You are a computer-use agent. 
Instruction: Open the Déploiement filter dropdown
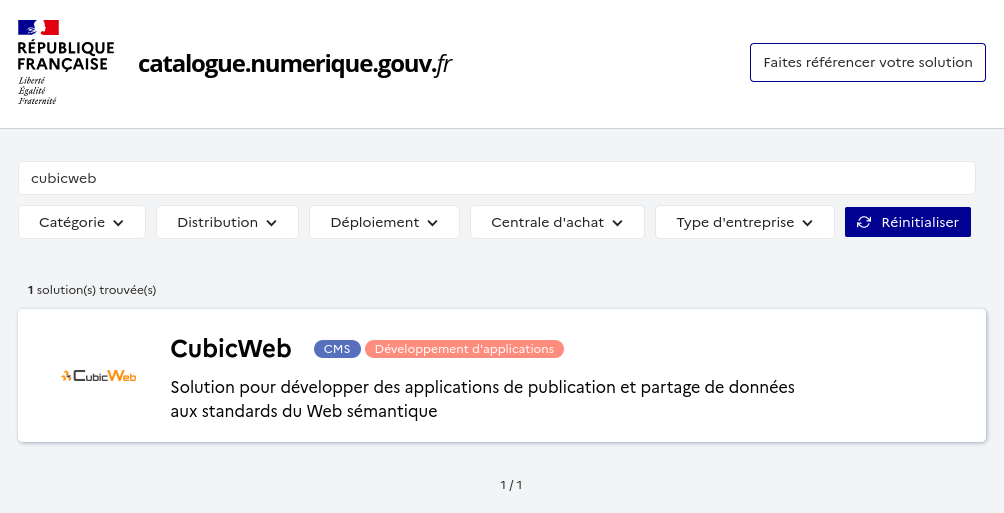[x=384, y=222]
